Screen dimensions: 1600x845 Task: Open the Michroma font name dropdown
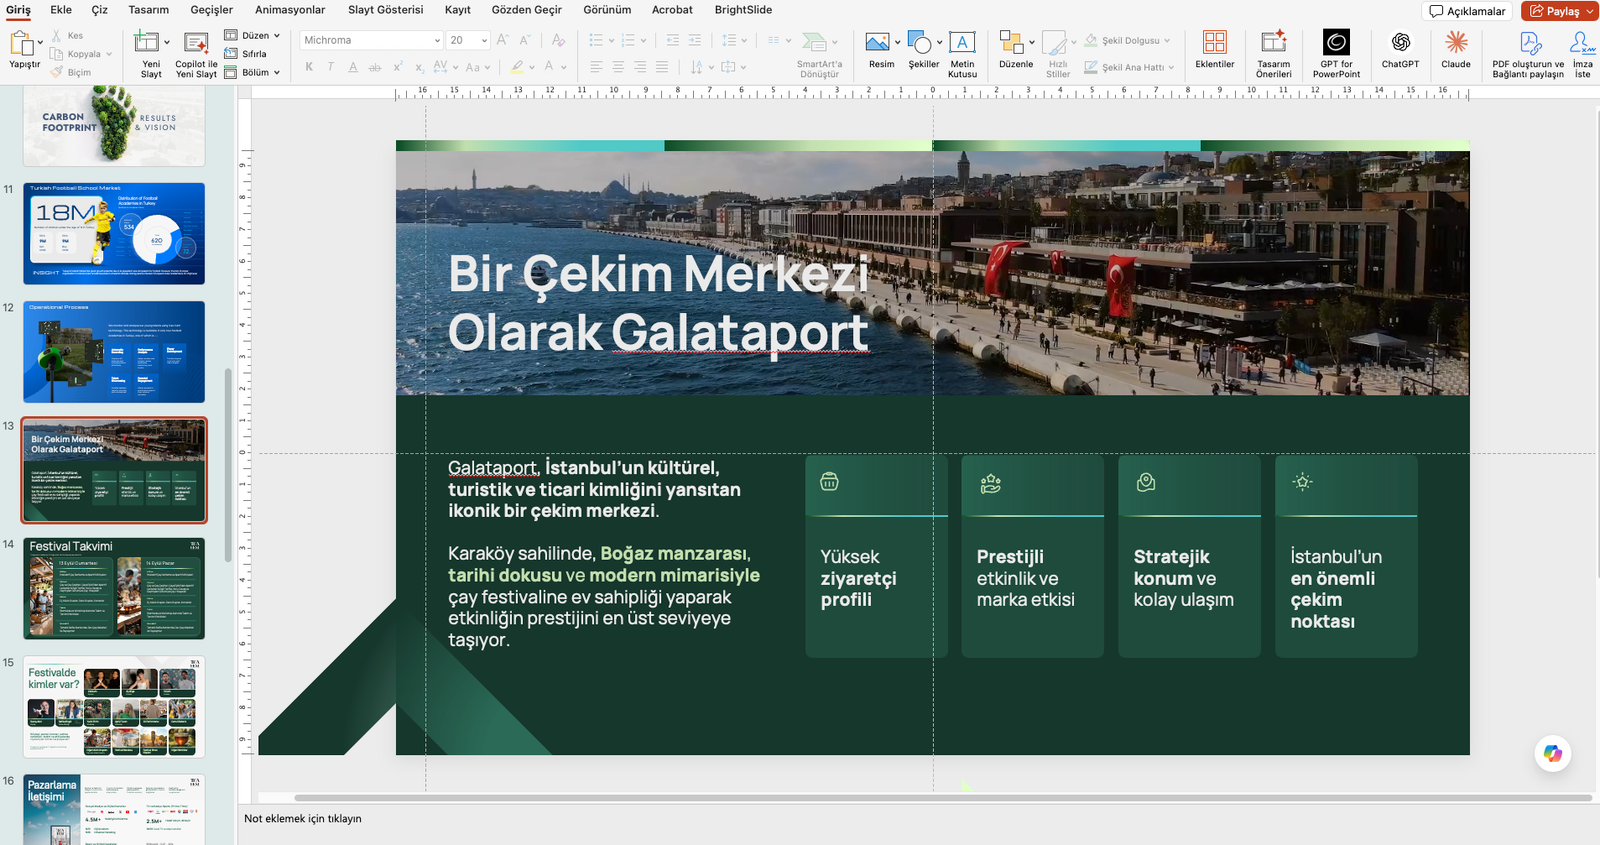click(437, 41)
